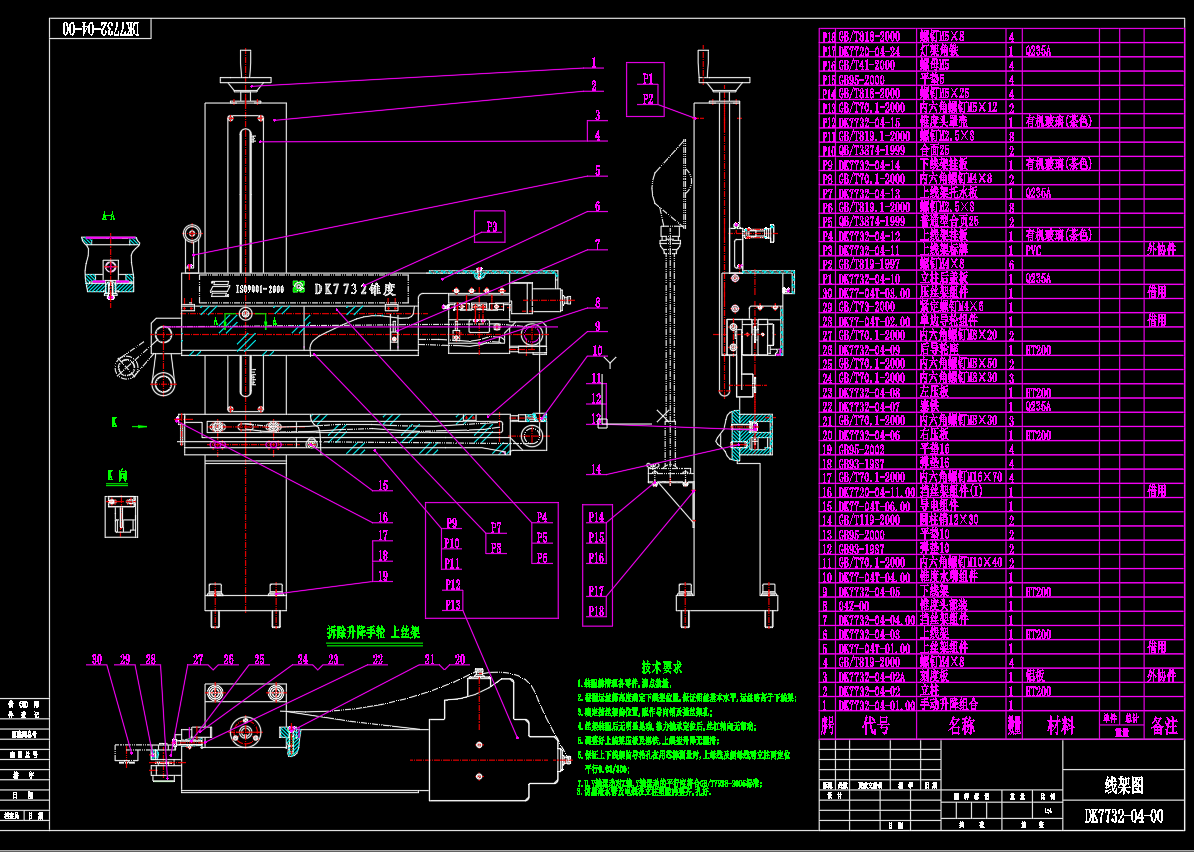
Task: Select part code 'DK7732-04-04.00' in the parts list
Action: [x=876, y=620]
